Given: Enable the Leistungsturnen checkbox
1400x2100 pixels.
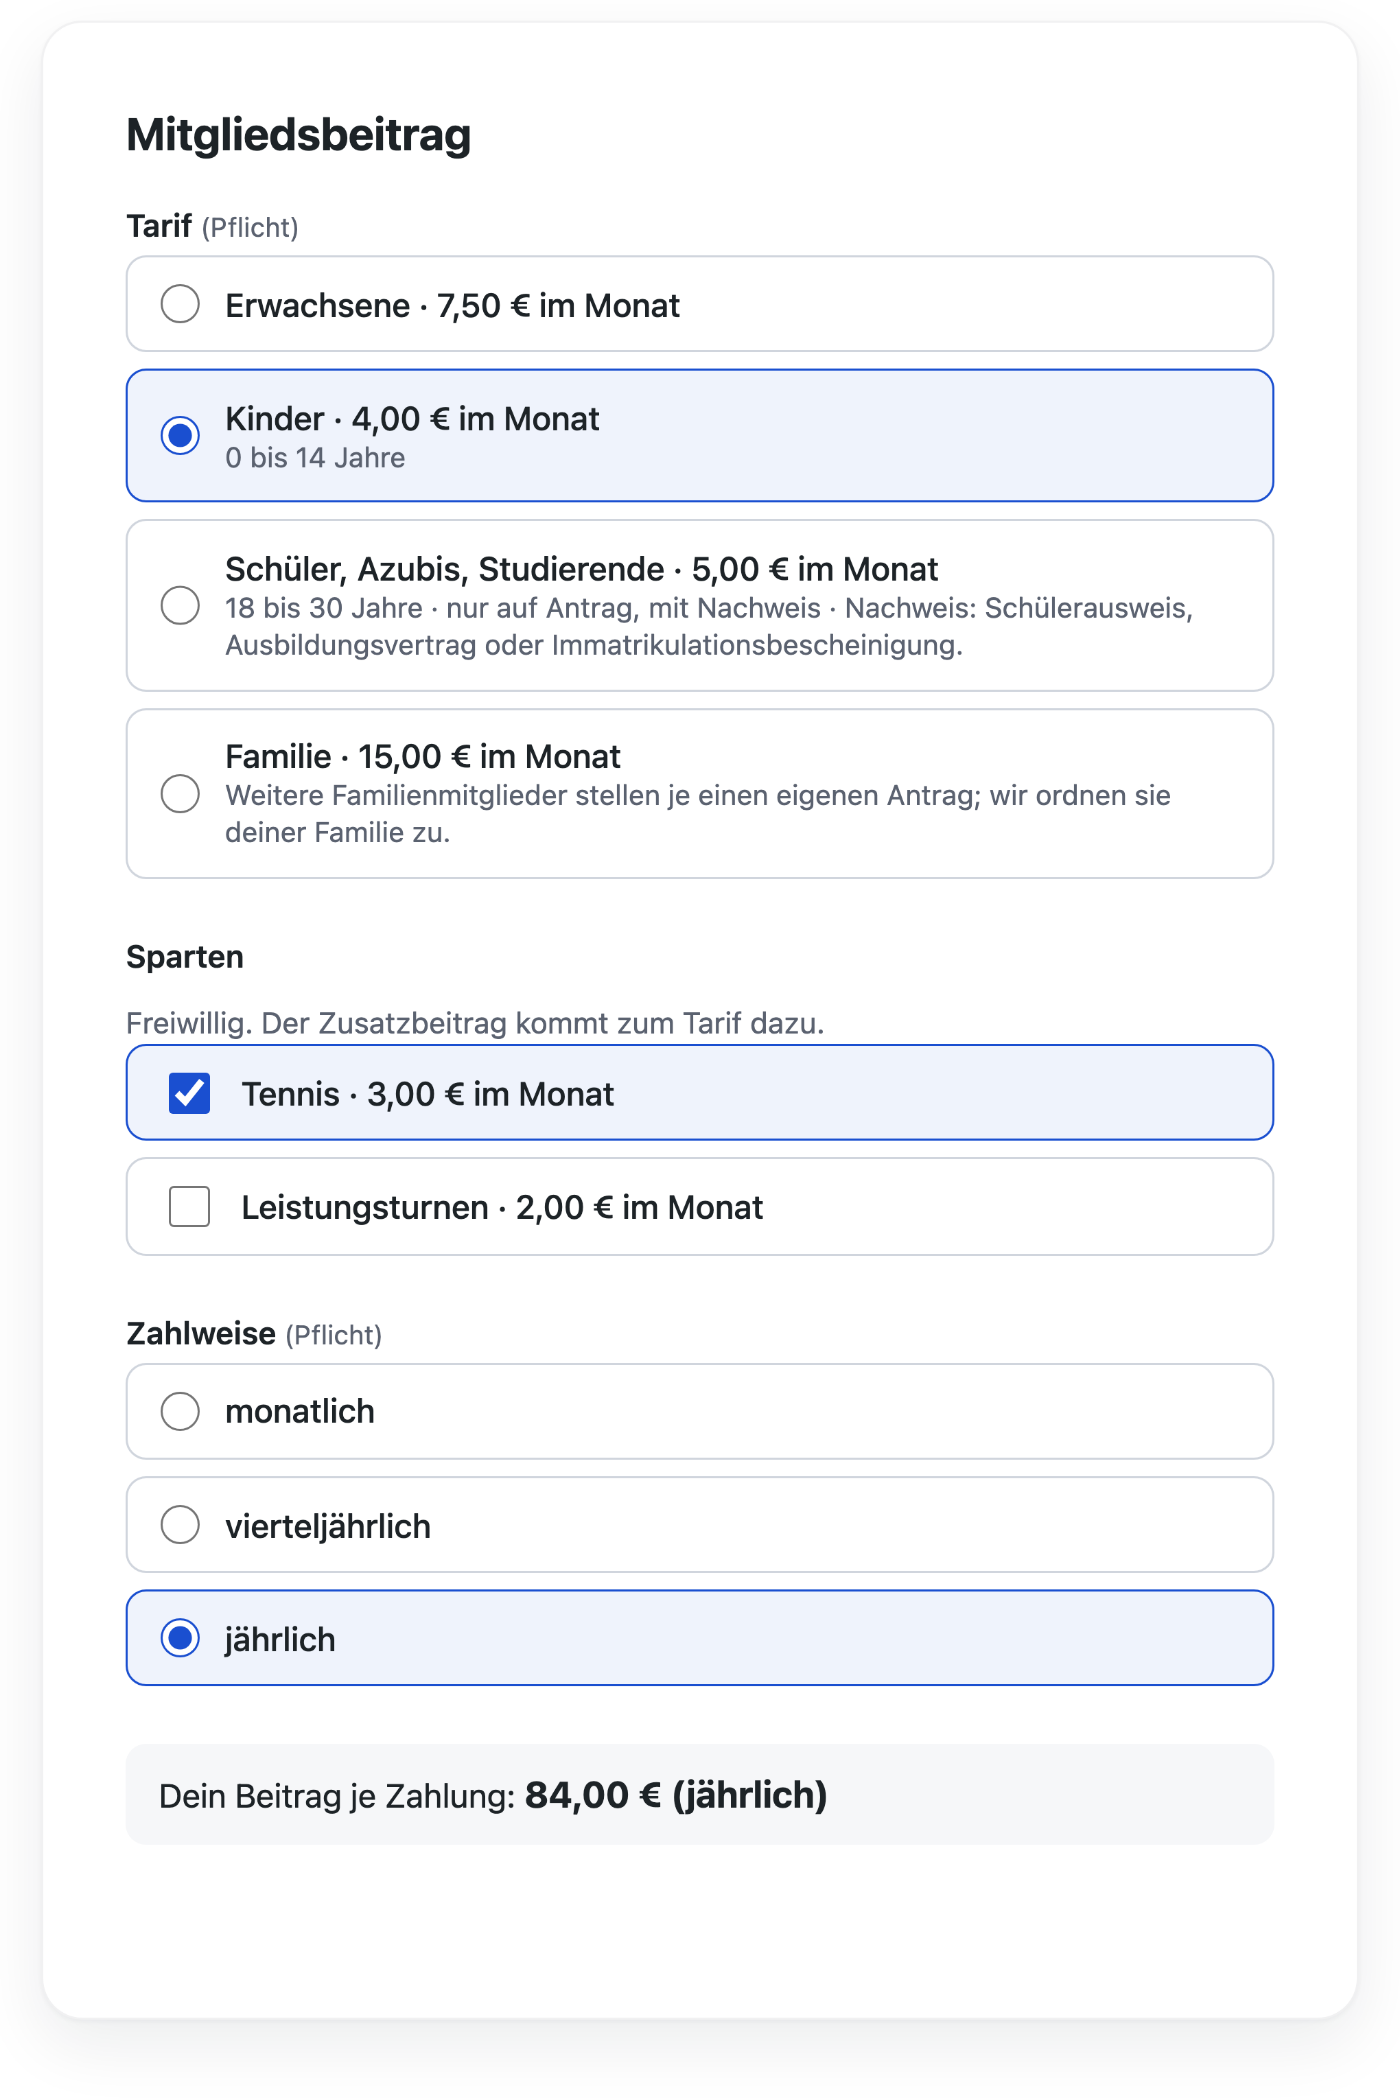Looking at the screenshot, I should pos(189,1206).
